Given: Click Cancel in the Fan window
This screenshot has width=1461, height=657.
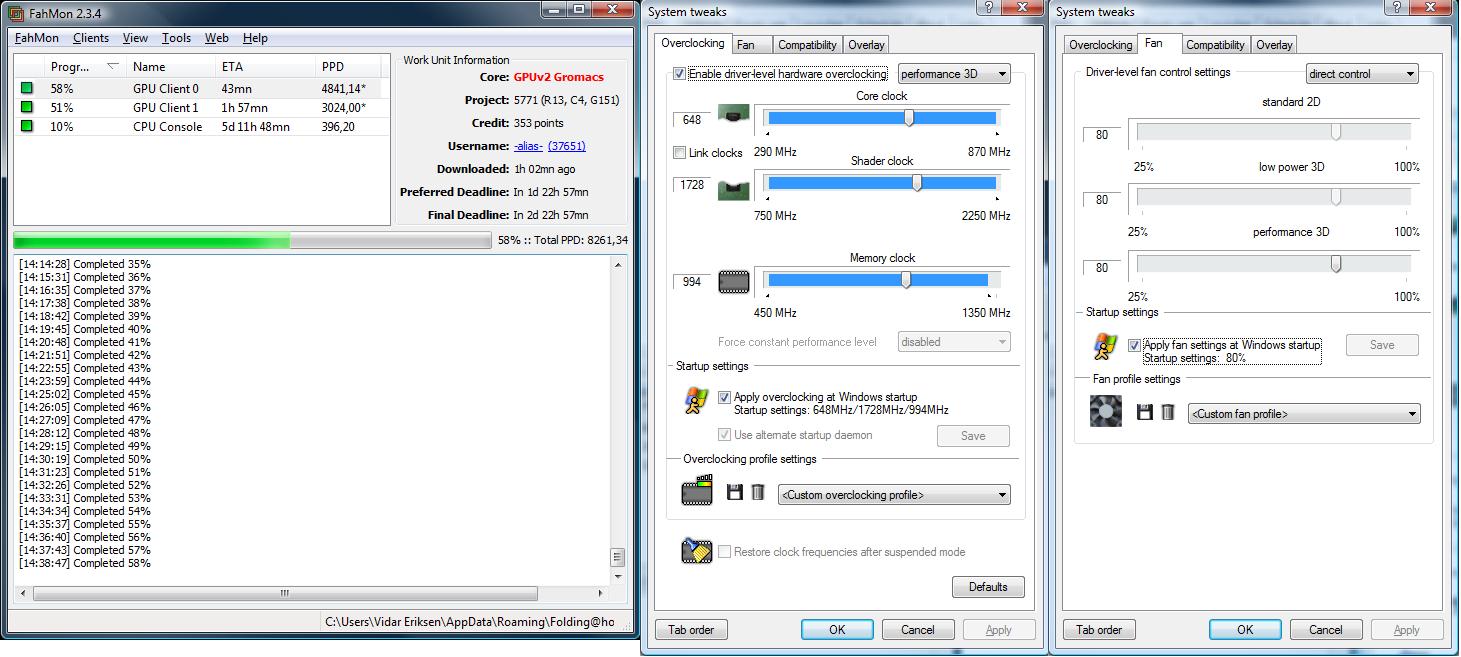Looking at the screenshot, I should click(x=1325, y=630).
